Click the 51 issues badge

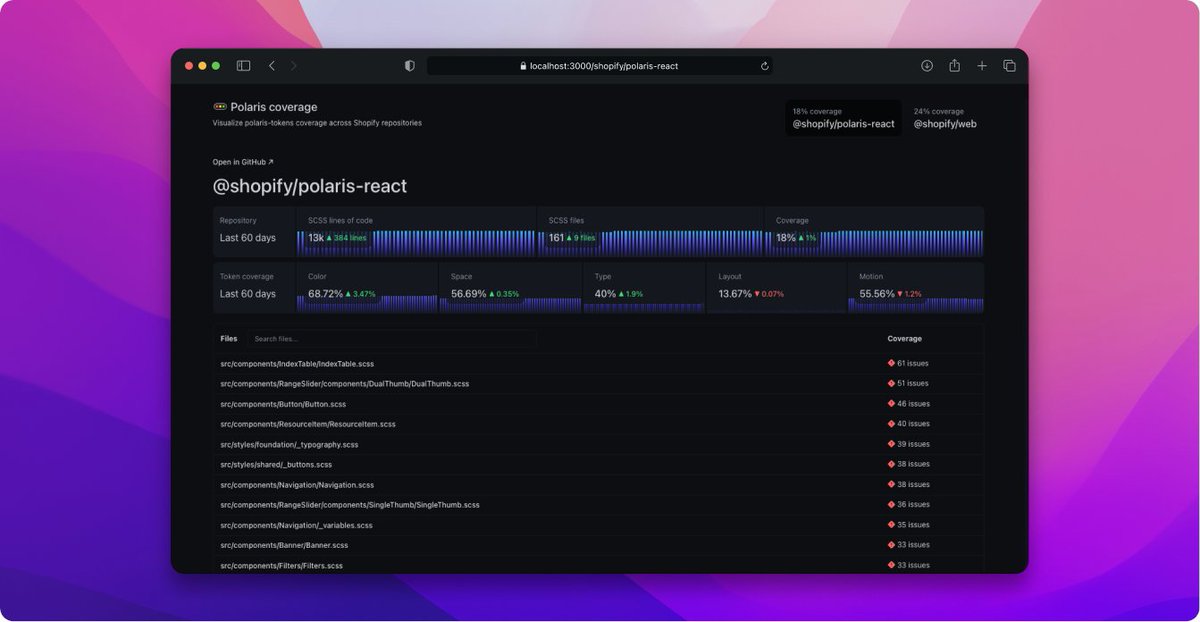coord(909,384)
